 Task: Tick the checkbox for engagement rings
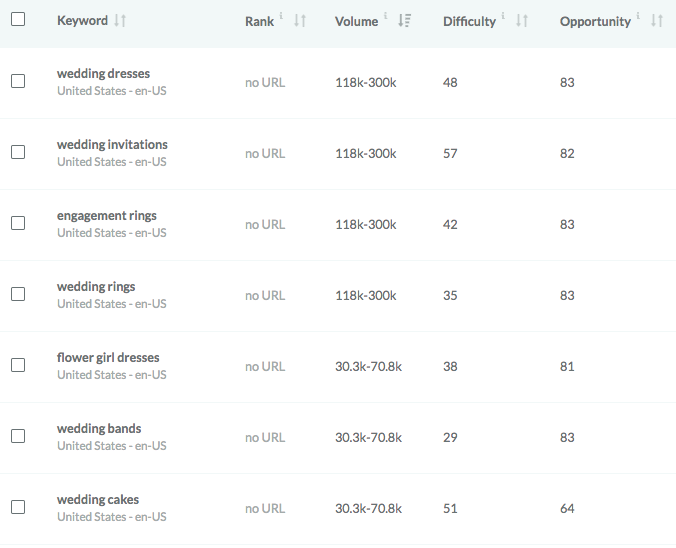(x=18, y=224)
